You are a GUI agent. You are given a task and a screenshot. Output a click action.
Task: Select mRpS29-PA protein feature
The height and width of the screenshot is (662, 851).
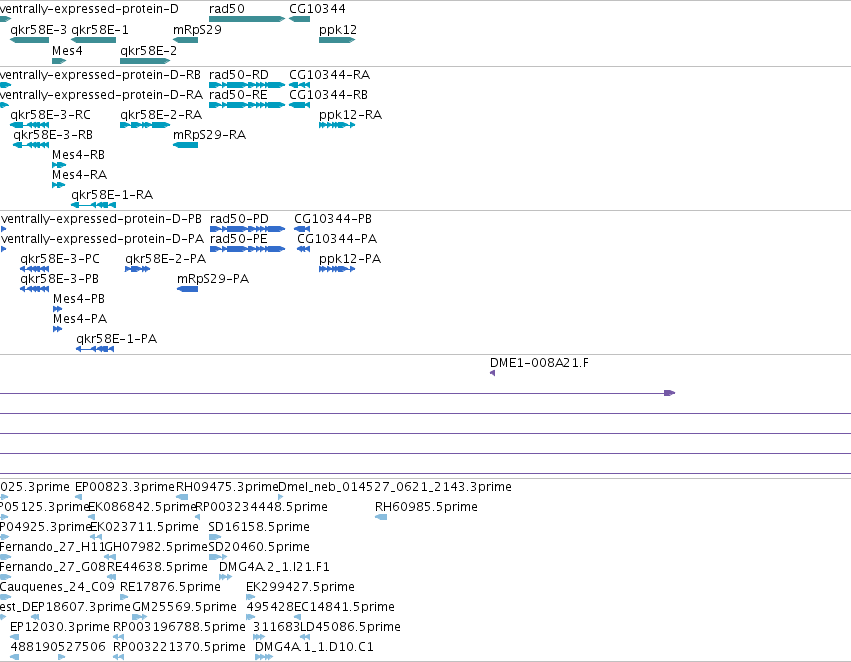point(187,289)
